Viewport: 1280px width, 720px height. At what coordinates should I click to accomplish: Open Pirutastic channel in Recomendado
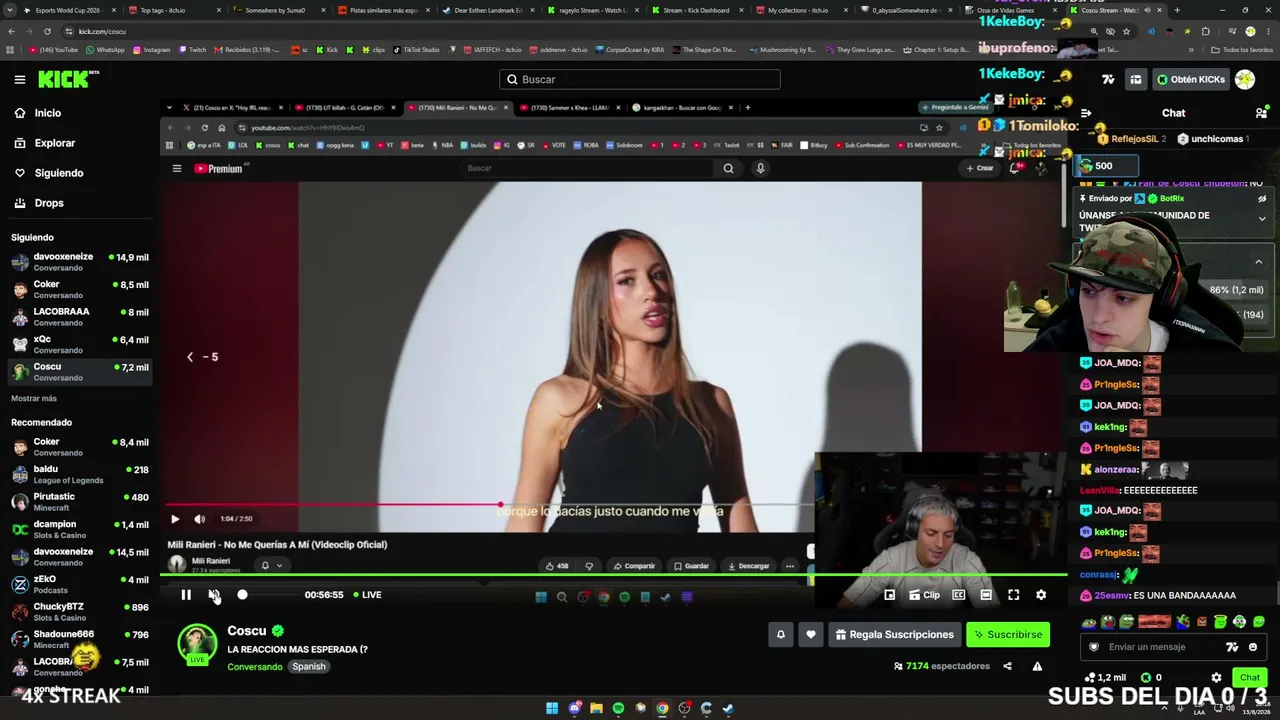click(80, 502)
